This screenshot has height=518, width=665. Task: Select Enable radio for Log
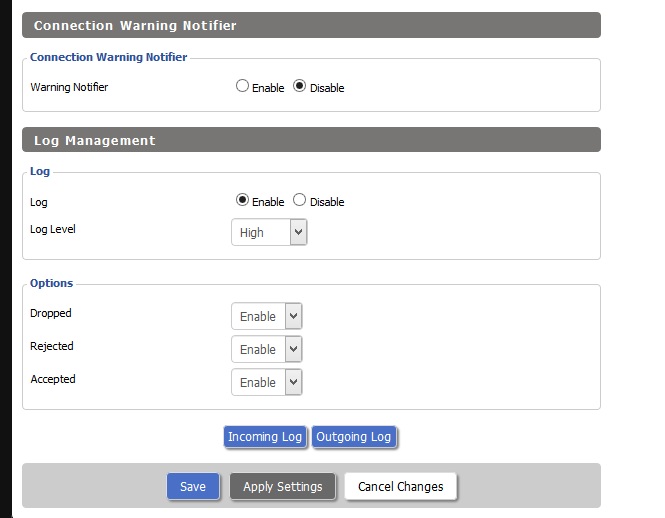(242, 200)
